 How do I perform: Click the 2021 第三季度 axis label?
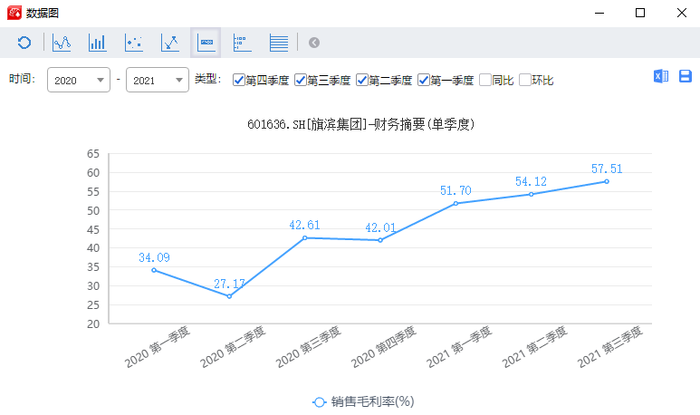click(610, 347)
